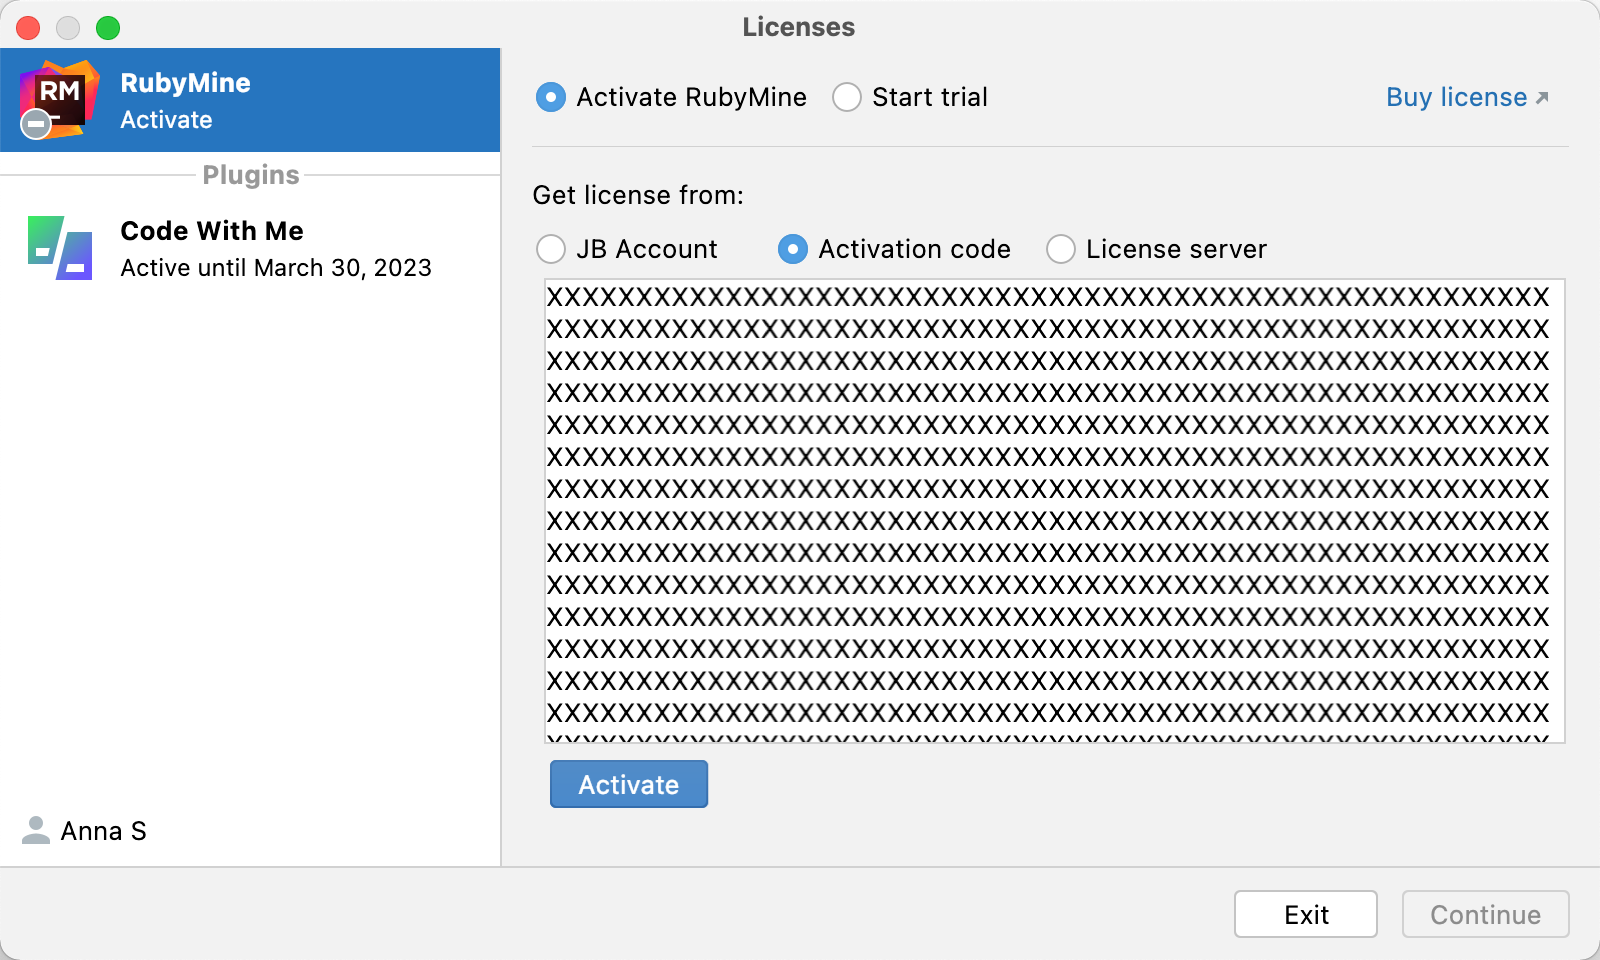Viewport: 1600px width, 960px height.
Task: Click the Anna S account label
Action: click(x=103, y=831)
